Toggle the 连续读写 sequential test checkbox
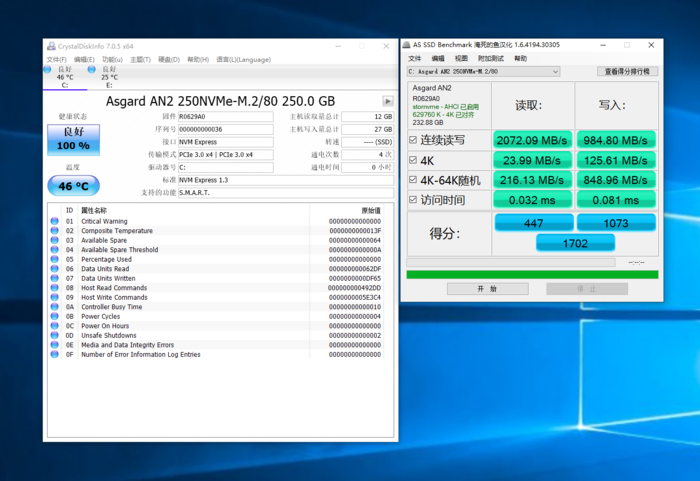This screenshot has height=481, width=700. 413,140
